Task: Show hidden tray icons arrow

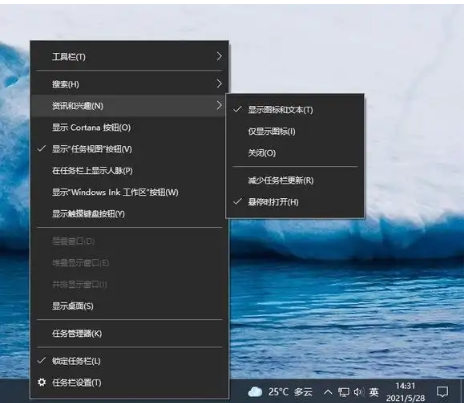Action: (328, 392)
